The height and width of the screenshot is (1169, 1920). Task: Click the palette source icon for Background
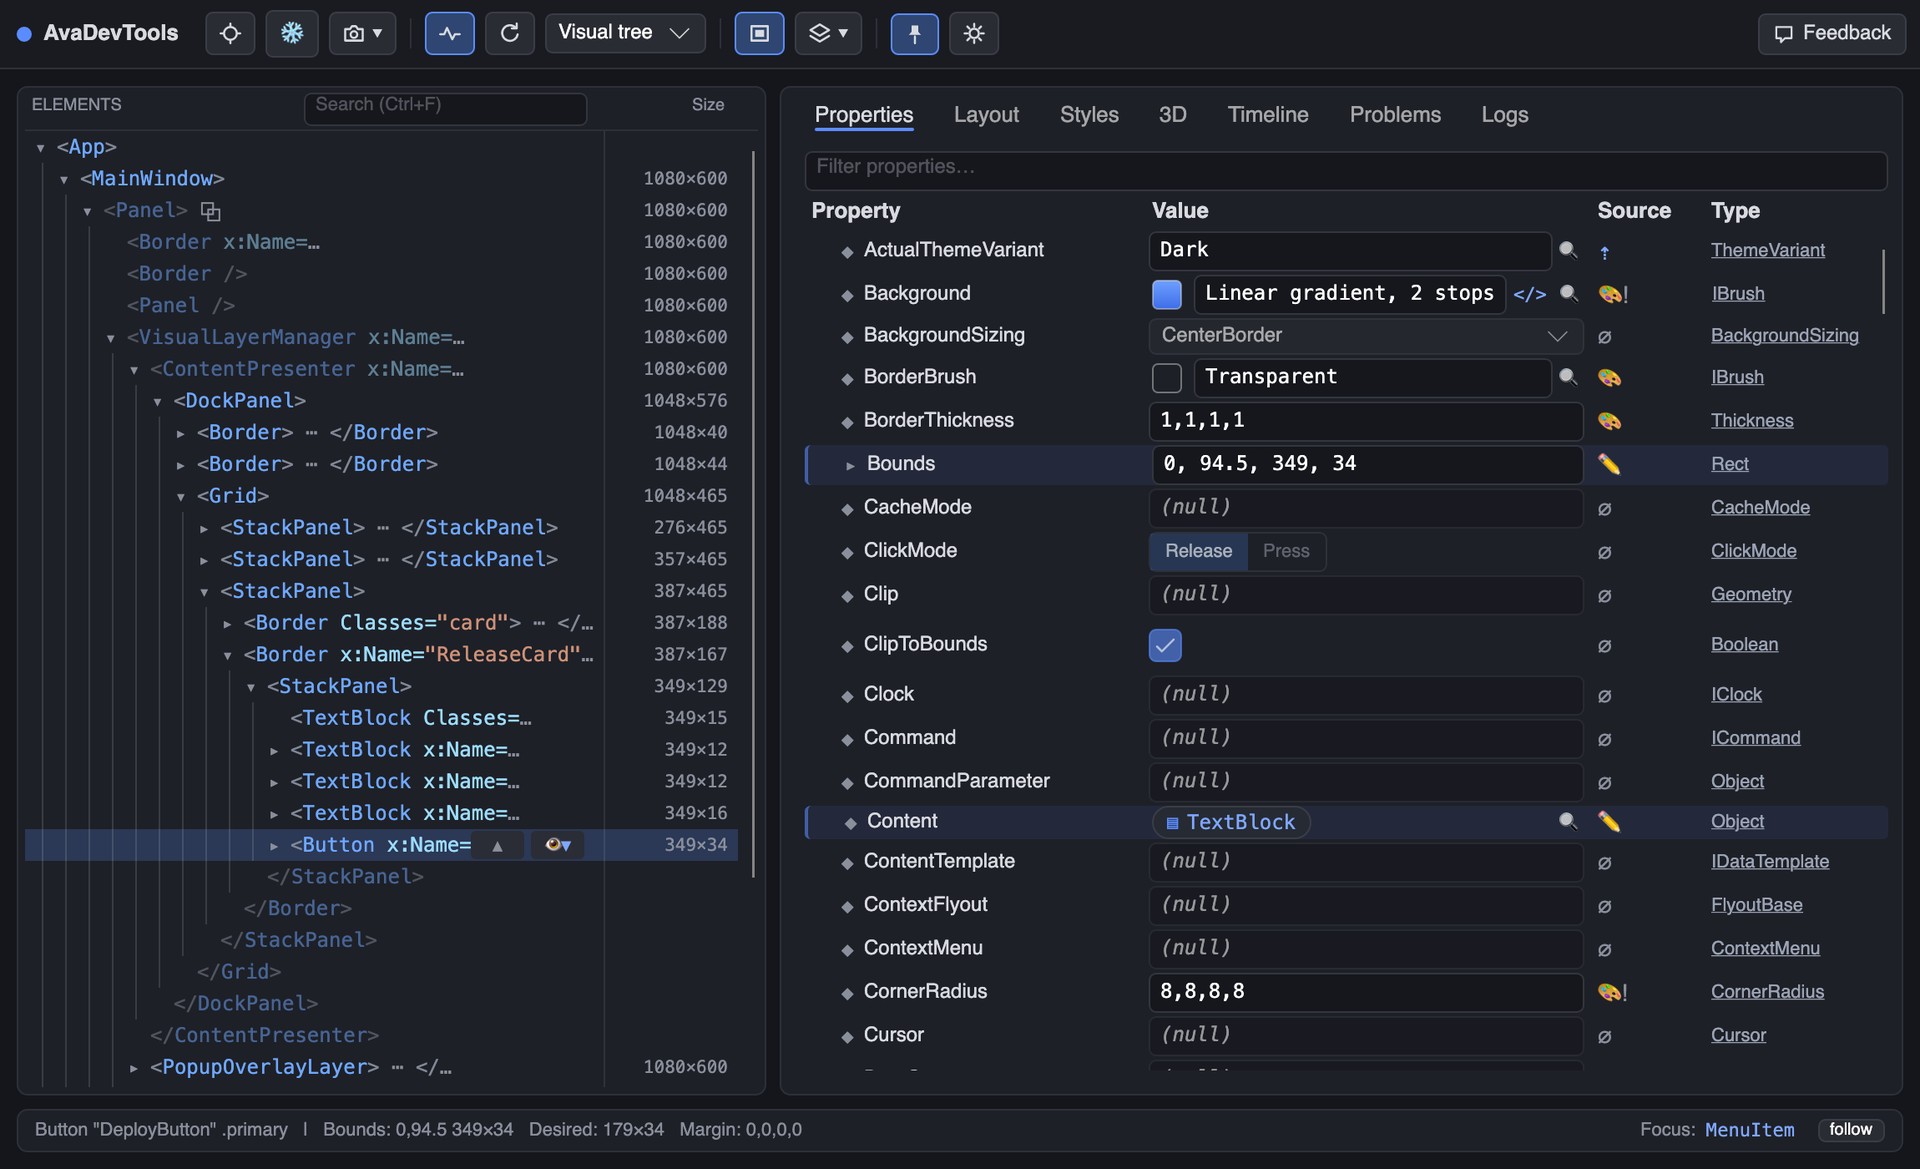tap(1612, 294)
